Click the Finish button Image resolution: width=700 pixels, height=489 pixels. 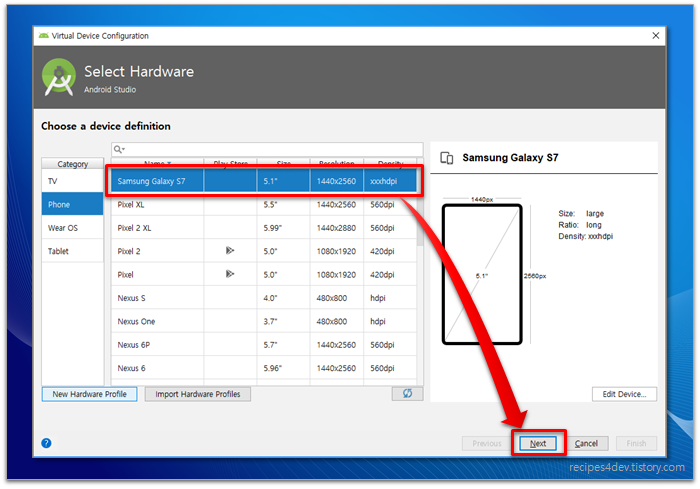coord(636,443)
